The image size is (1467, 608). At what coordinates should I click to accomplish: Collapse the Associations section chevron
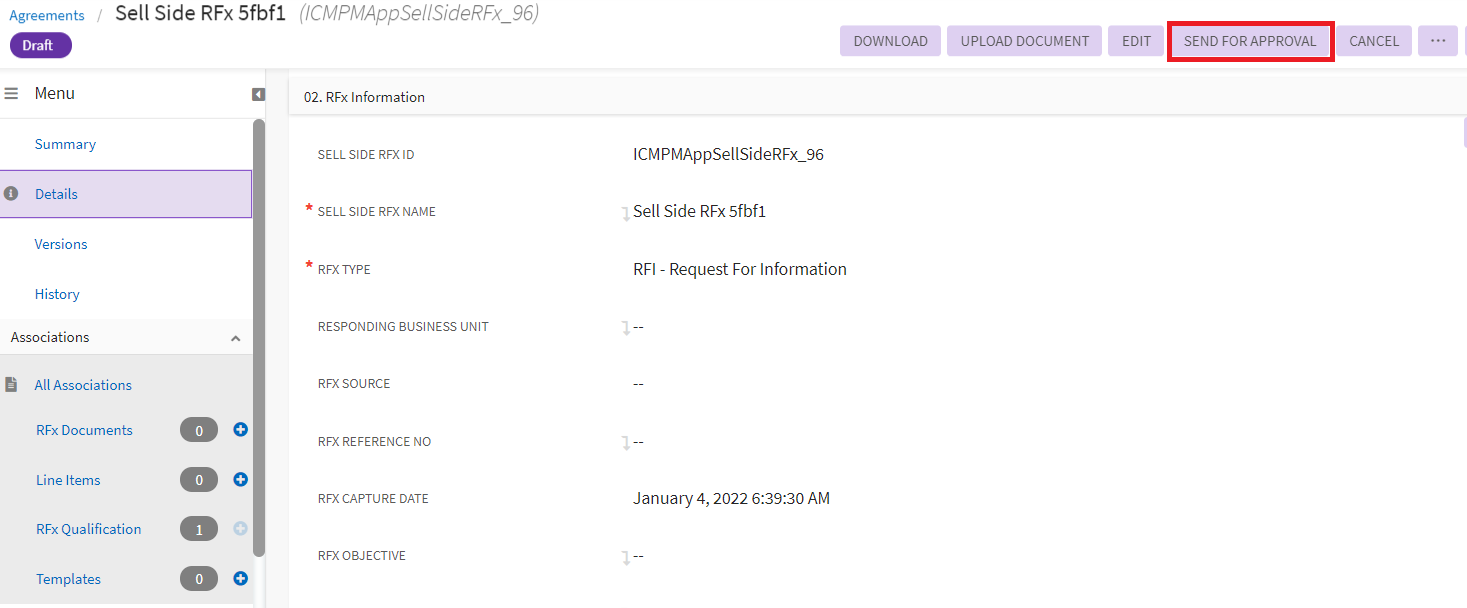click(236, 338)
